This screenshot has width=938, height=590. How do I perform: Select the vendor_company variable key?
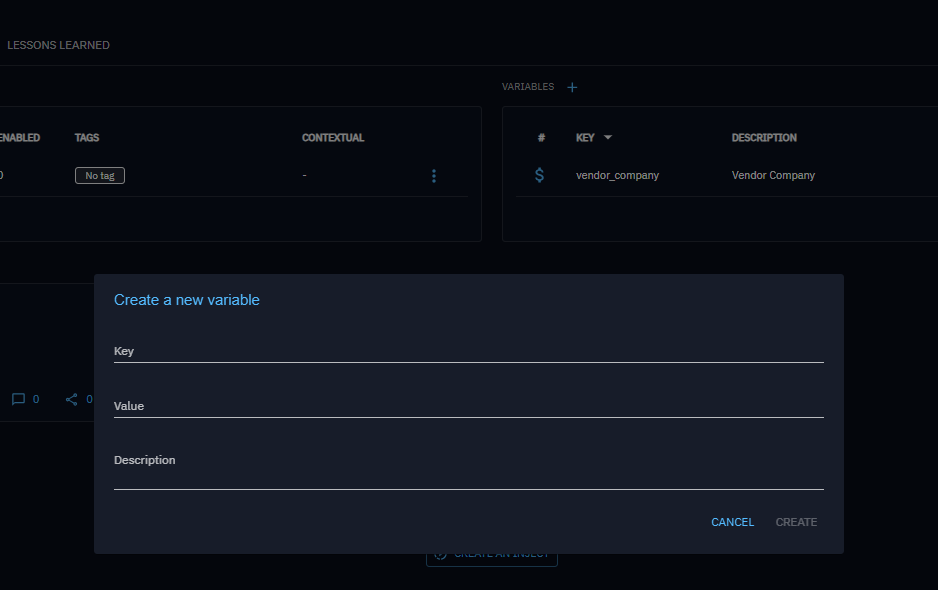[617, 175]
